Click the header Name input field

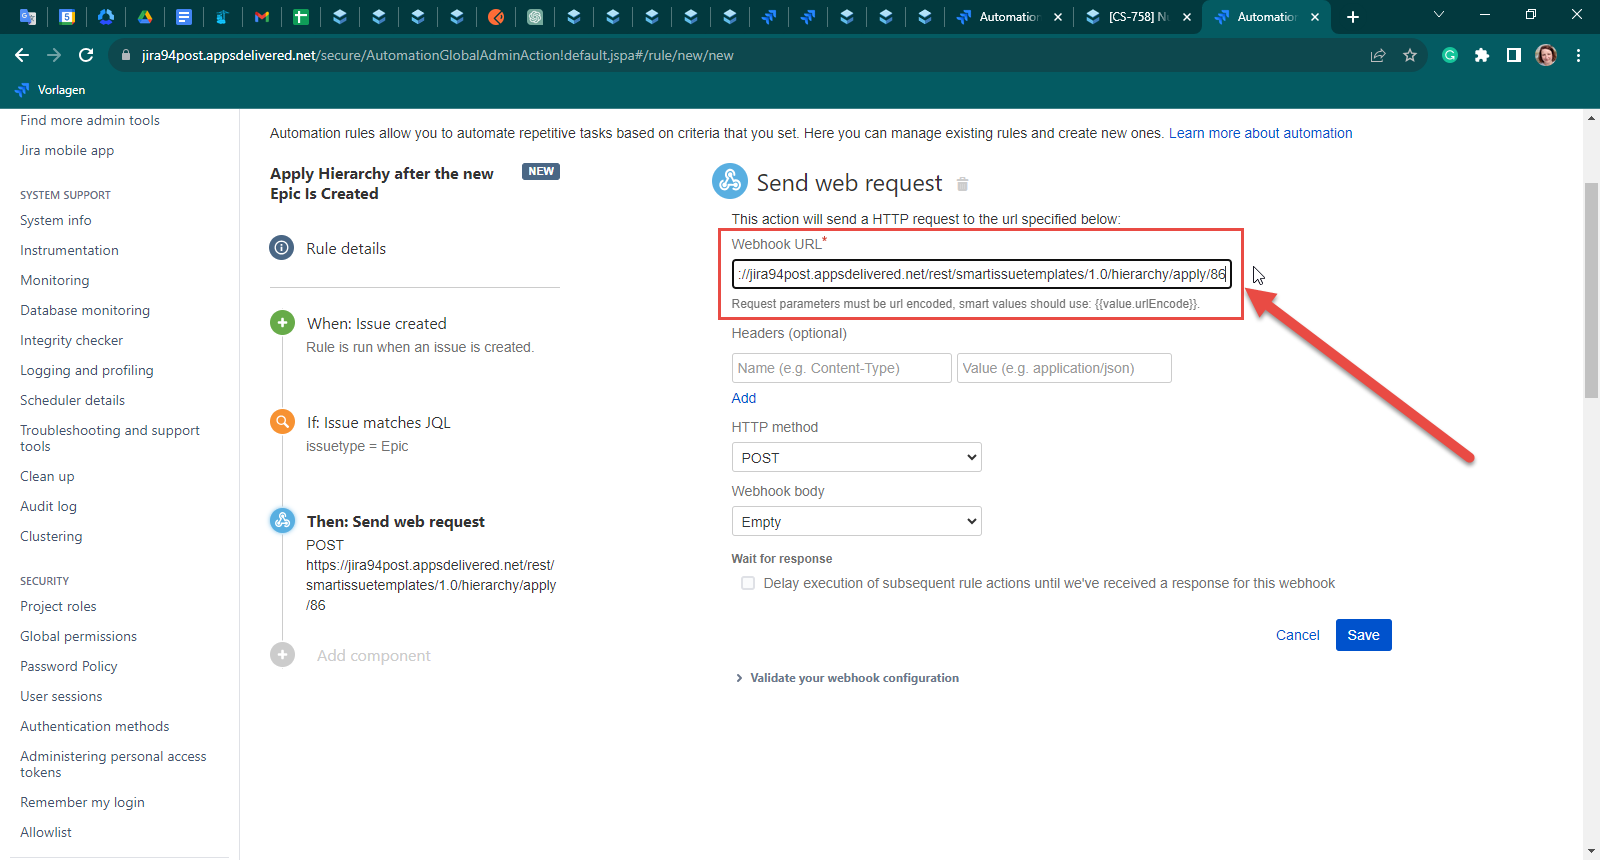(x=841, y=368)
